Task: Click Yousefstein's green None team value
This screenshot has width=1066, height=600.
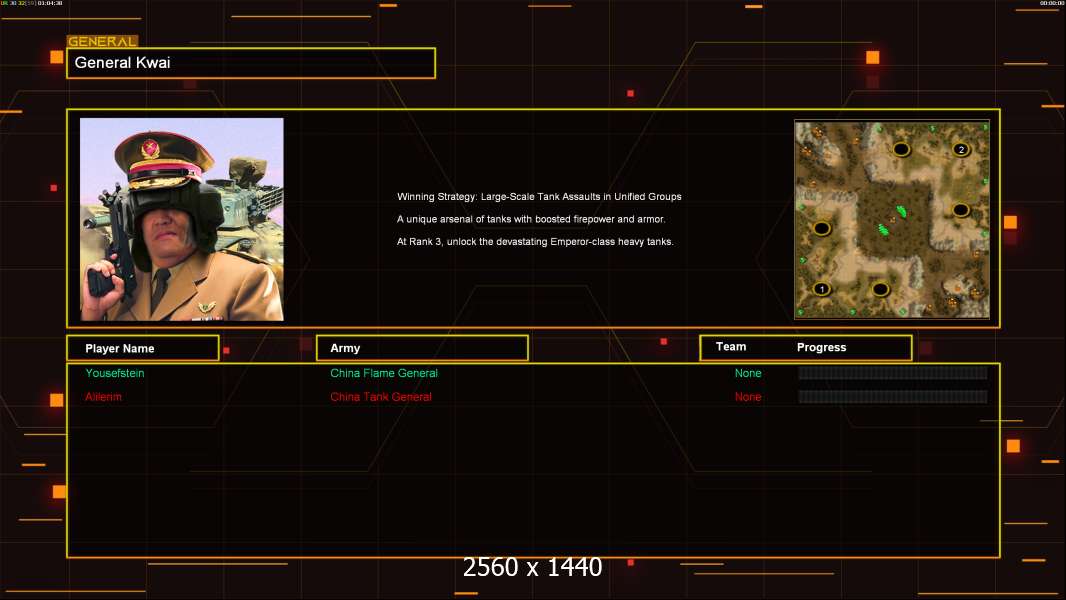Action: point(748,373)
